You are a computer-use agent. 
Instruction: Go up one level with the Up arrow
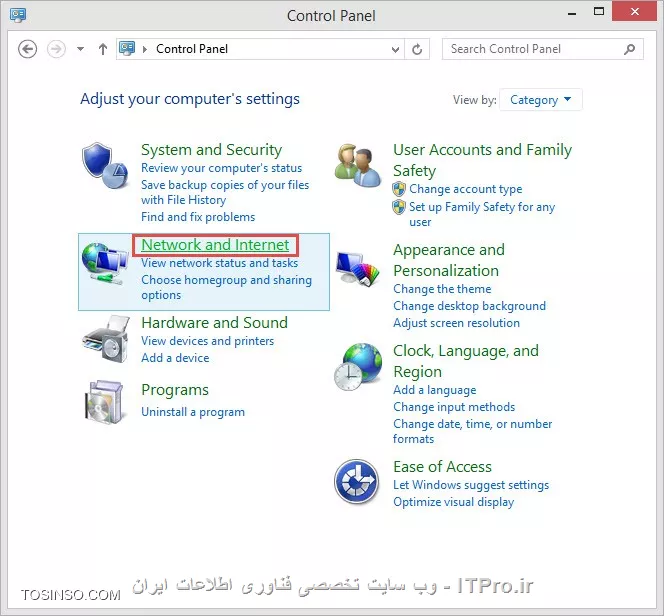point(103,49)
